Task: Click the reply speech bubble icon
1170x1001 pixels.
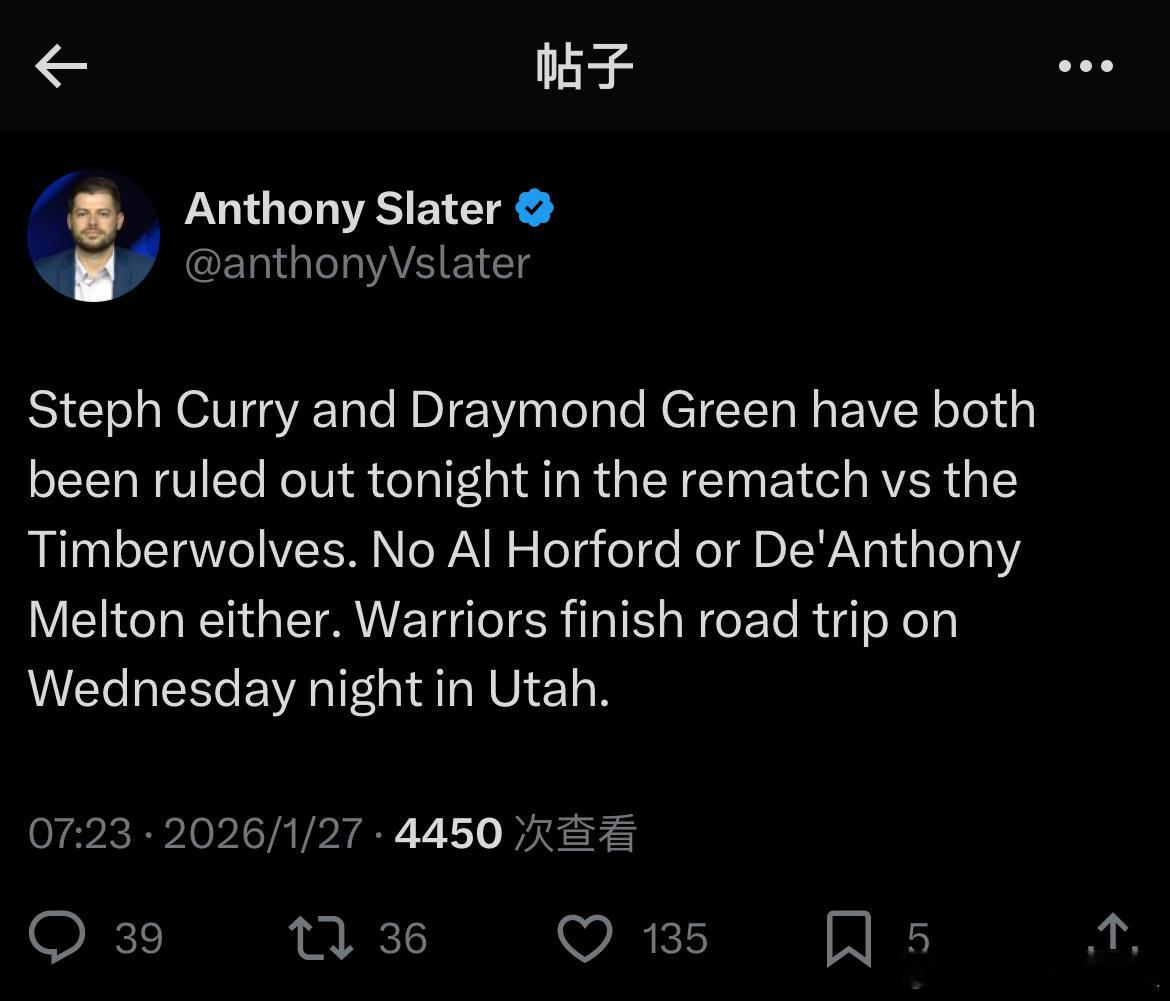Action: pos(57,938)
